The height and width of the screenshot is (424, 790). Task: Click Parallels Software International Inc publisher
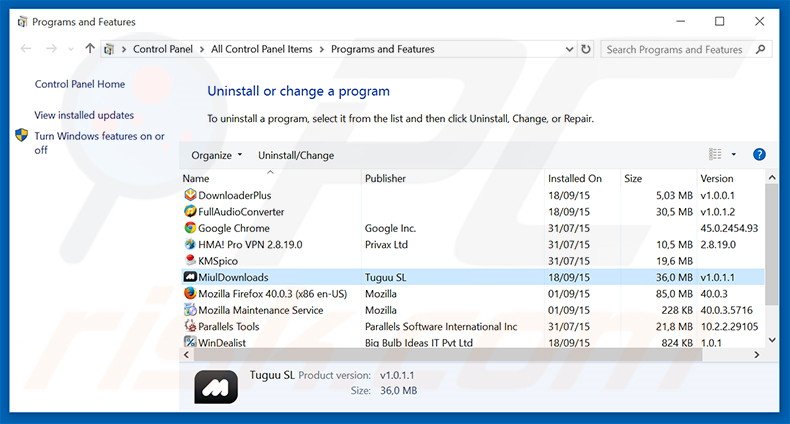pos(441,326)
